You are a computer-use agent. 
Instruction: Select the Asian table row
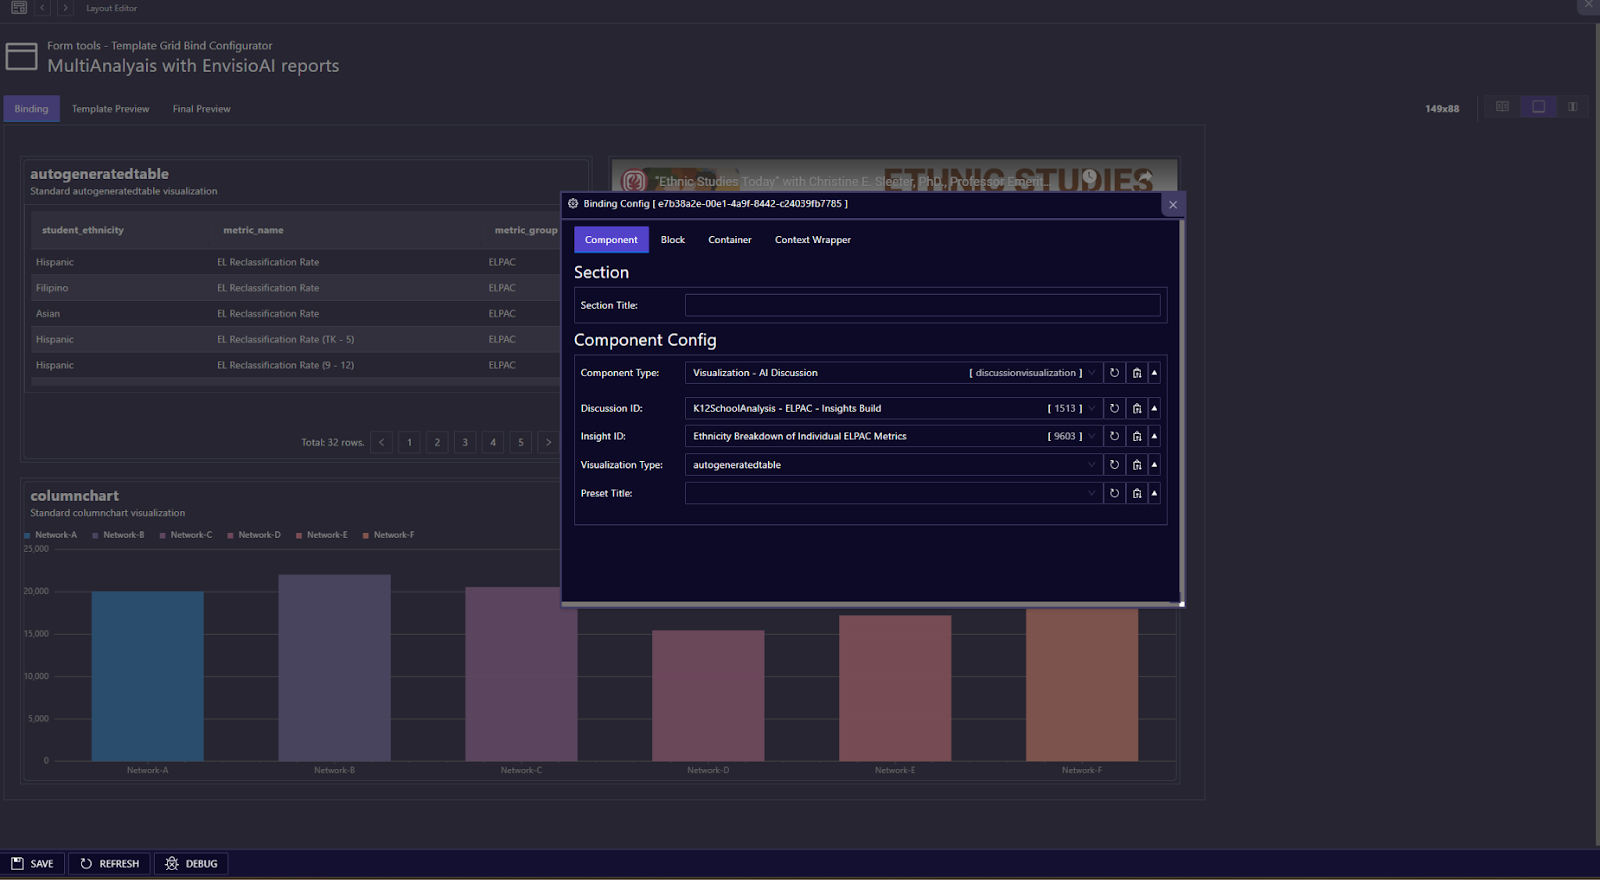pyautogui.click(x=295, y=314)
